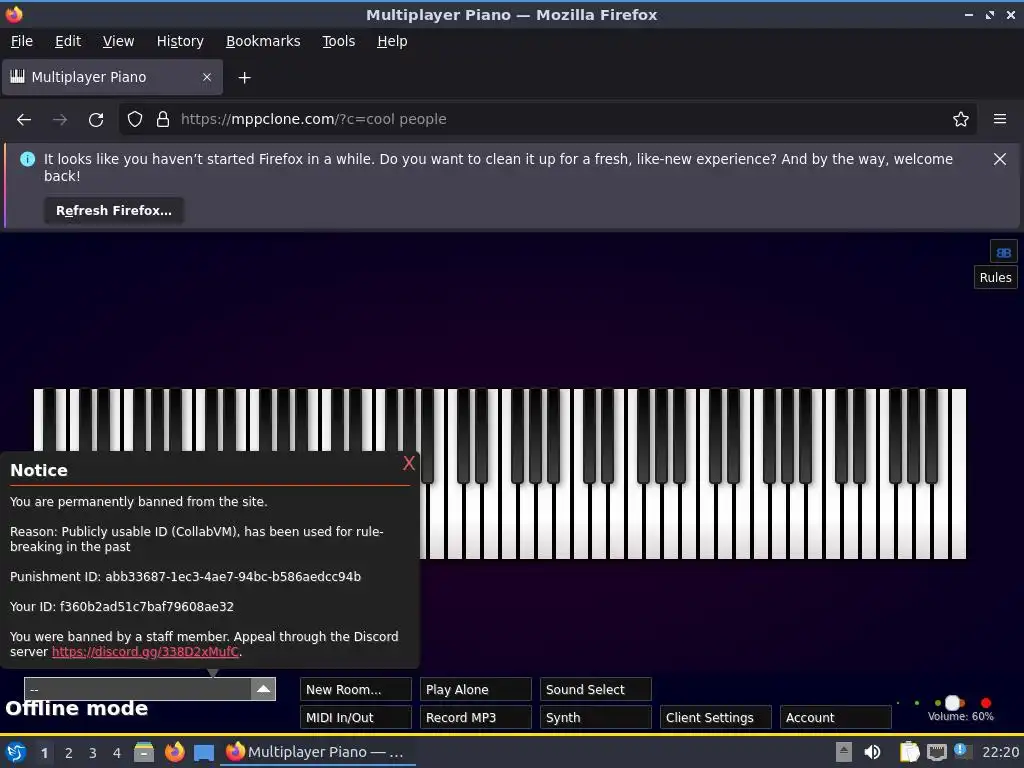Click the forward navigation arrow
Screen dimensions: 1024x768
click(x=60, y=120)
